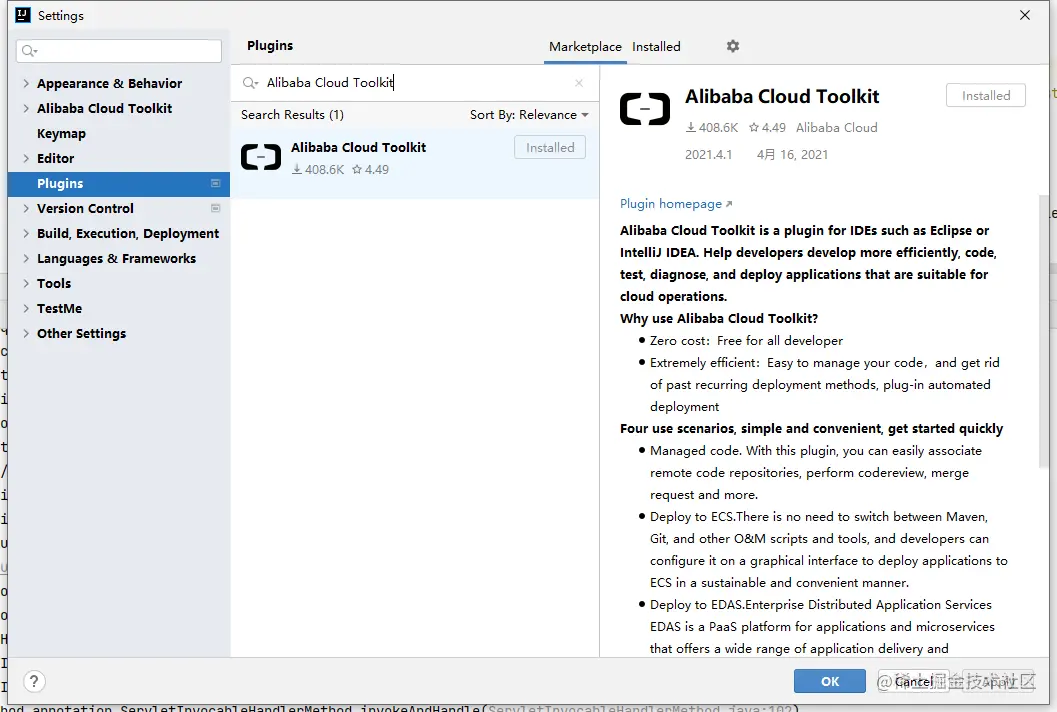Click the OK button
1057x712 pixels.
(830, 681)
